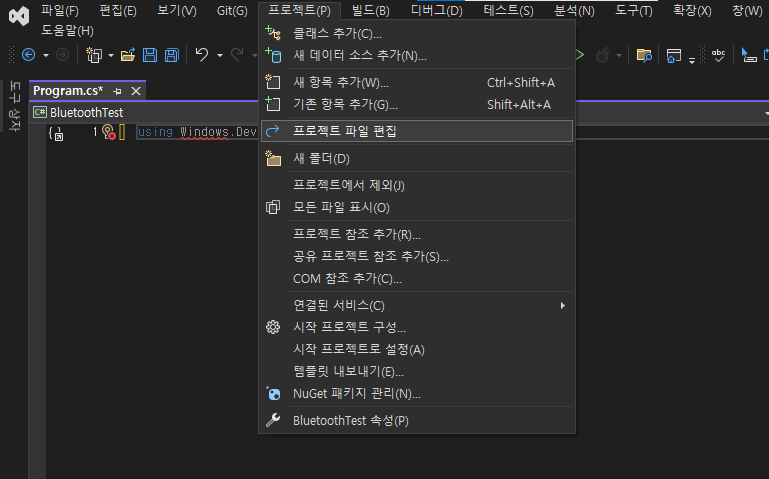Click the gear icon next to startup project configuration
The width and height of the screenshot is (769, 479).
[x=273, y=327]
